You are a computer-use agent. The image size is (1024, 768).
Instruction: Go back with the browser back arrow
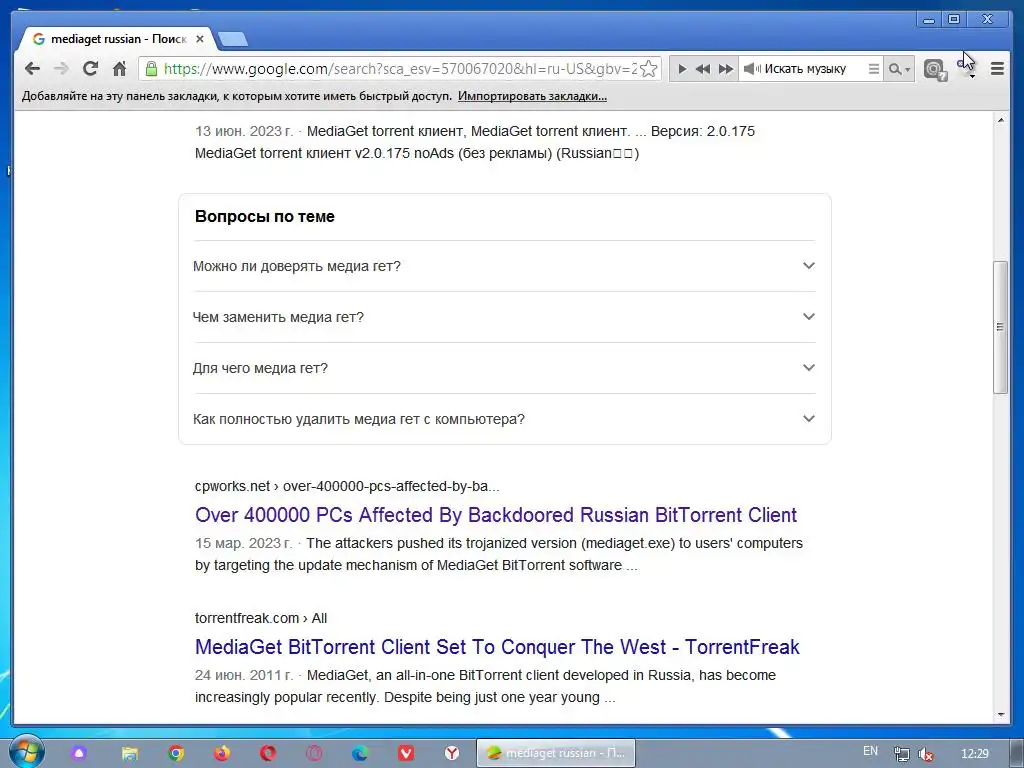(x=32, y=69)
